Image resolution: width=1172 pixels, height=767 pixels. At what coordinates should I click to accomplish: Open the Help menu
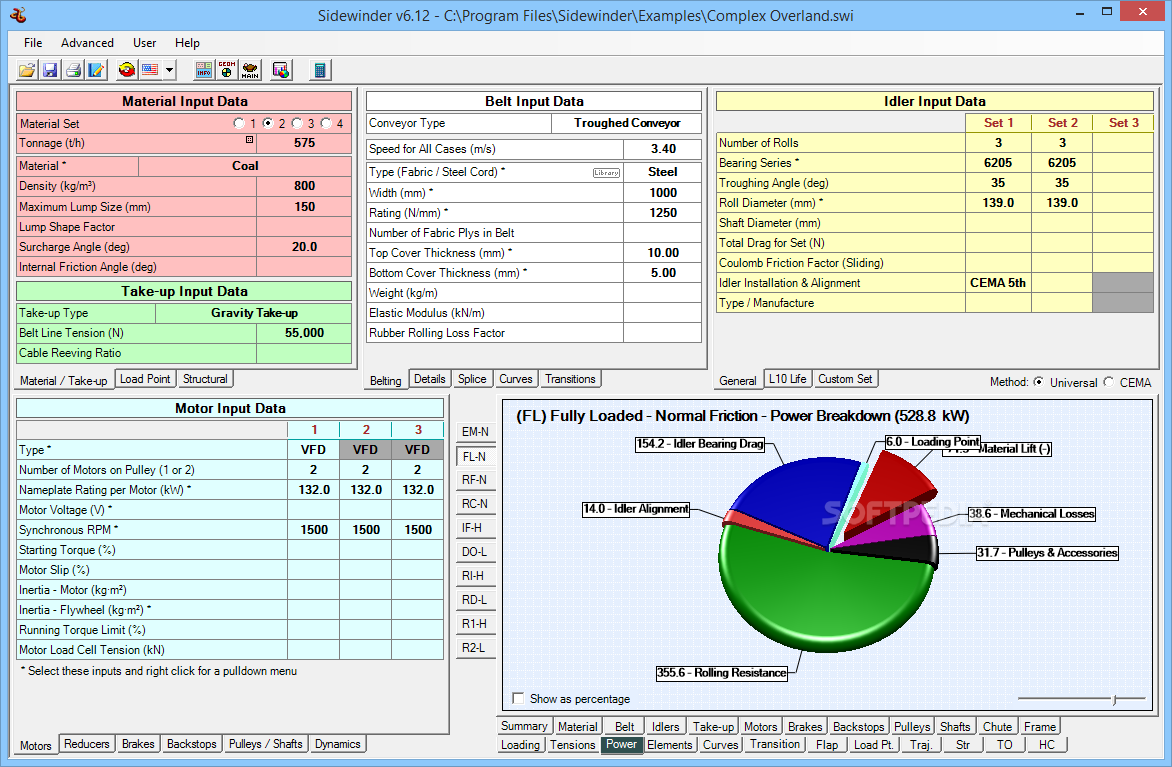point(187,43)
